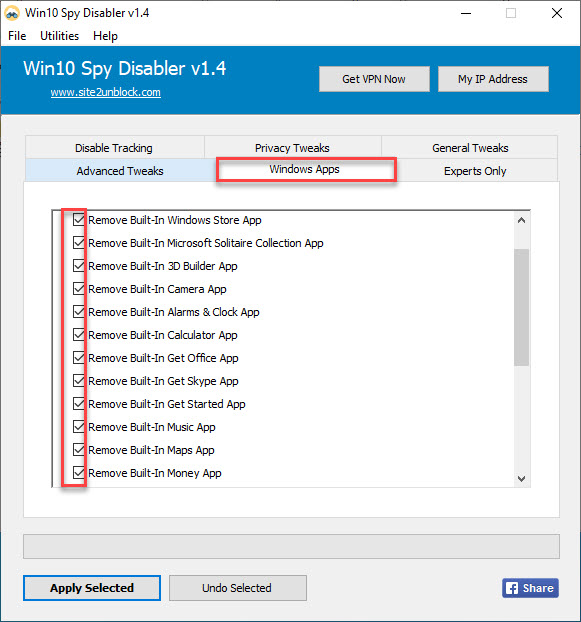Open the Help menu

tap(105, 36)
